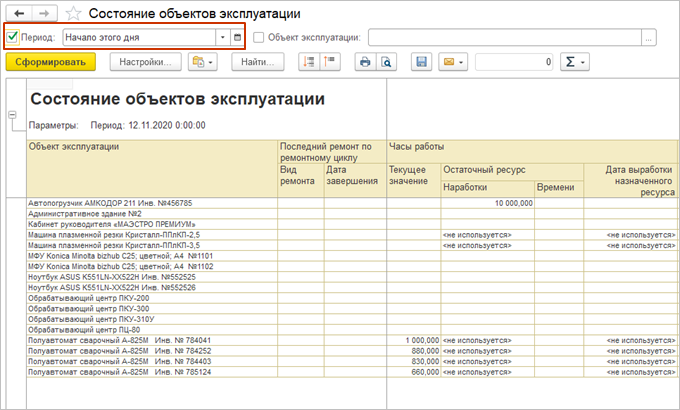Viewport: 680px width, 410px height.
Task: Save report using the floppy disk icon
Action: [x=422, y=62]
